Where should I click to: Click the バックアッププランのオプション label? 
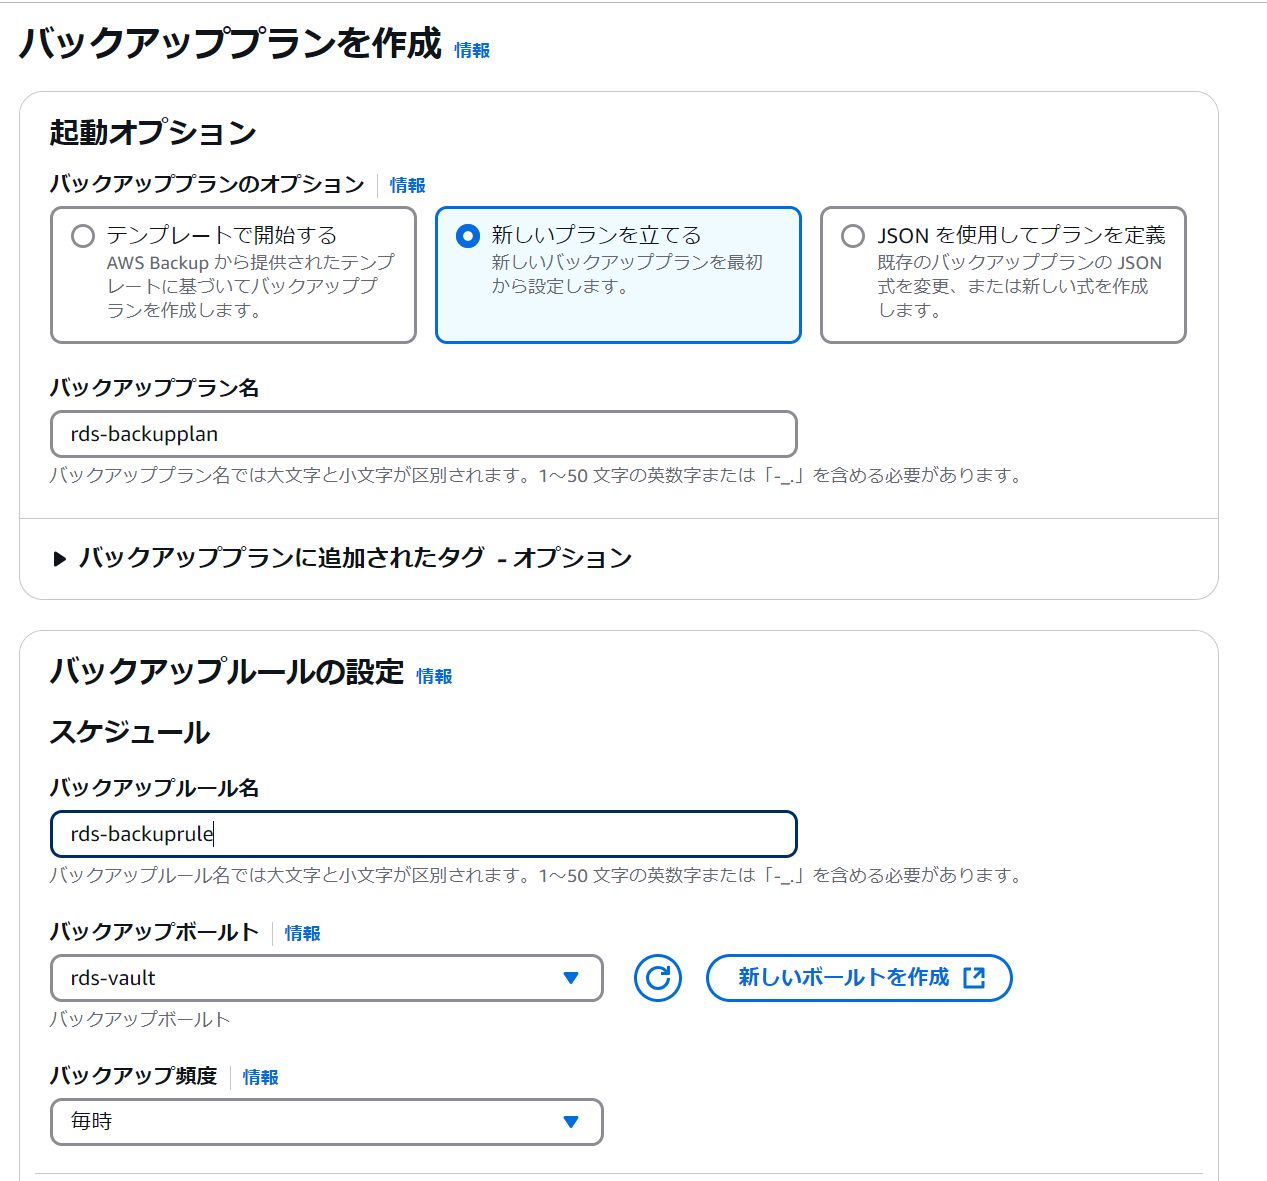point(207,184)
